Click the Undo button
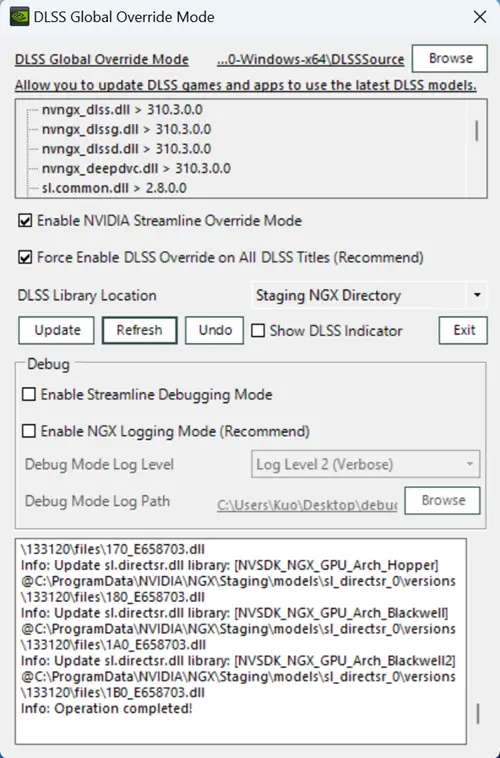The width and height of the screenshot is (500, 758). click(x=214, y=330)
